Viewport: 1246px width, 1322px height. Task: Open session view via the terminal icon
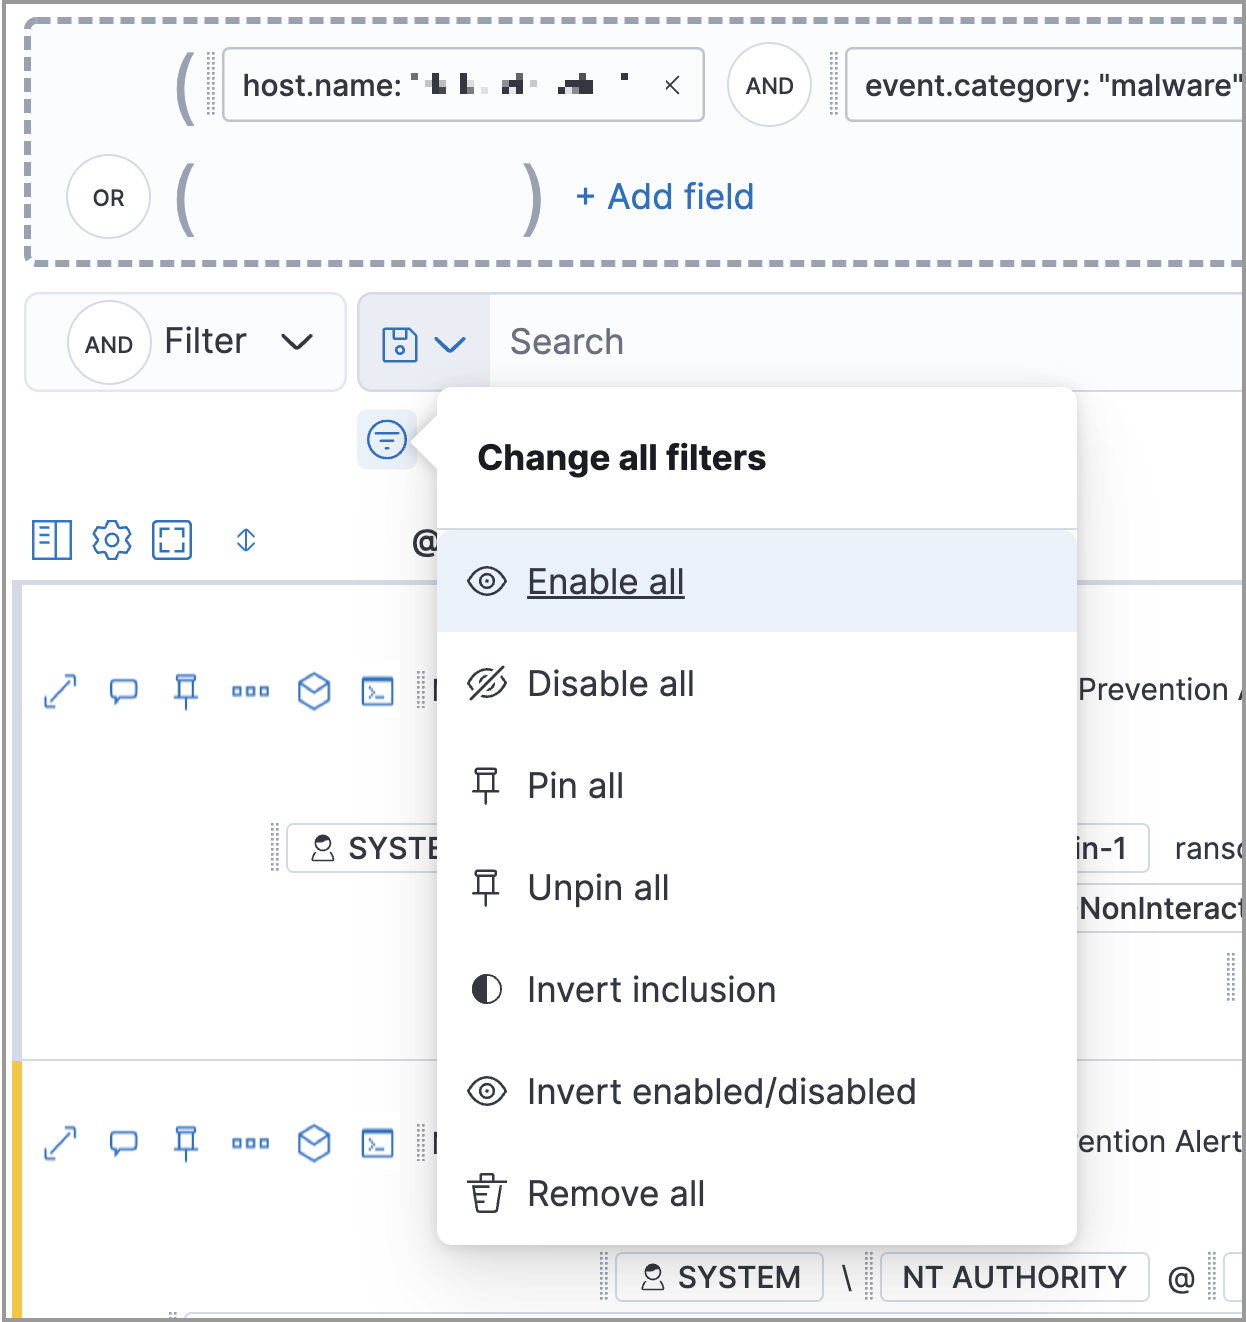[377, 690]
